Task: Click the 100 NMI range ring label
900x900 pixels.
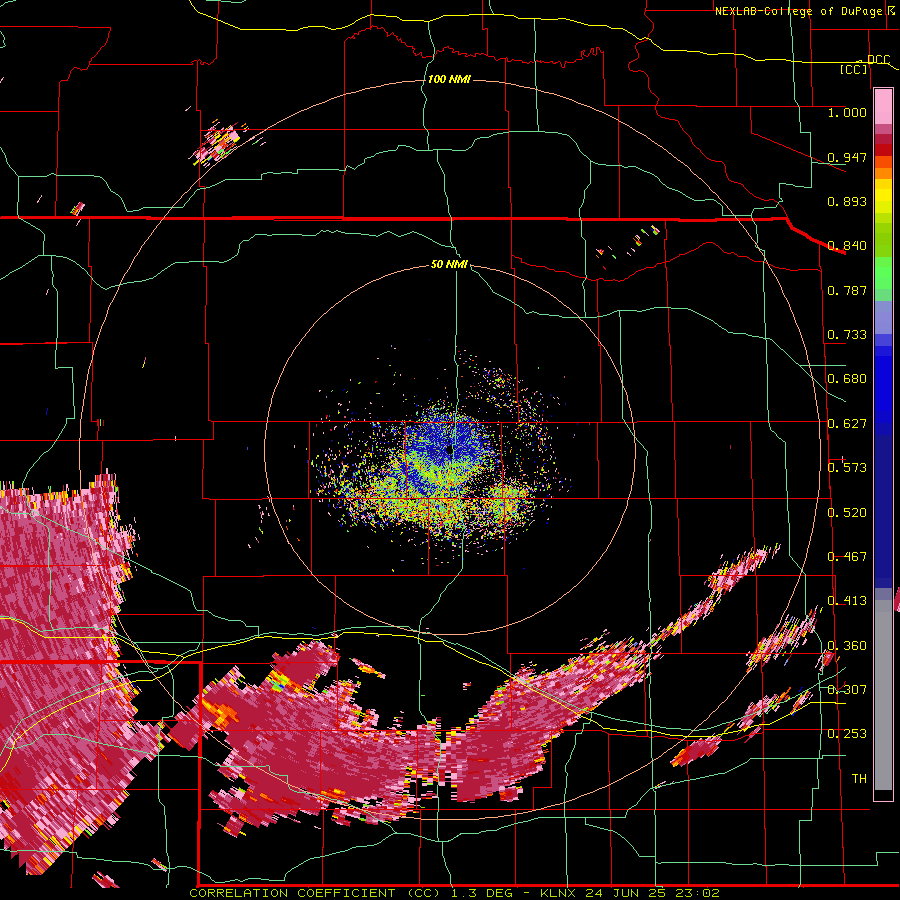Action: pos(449,79)
